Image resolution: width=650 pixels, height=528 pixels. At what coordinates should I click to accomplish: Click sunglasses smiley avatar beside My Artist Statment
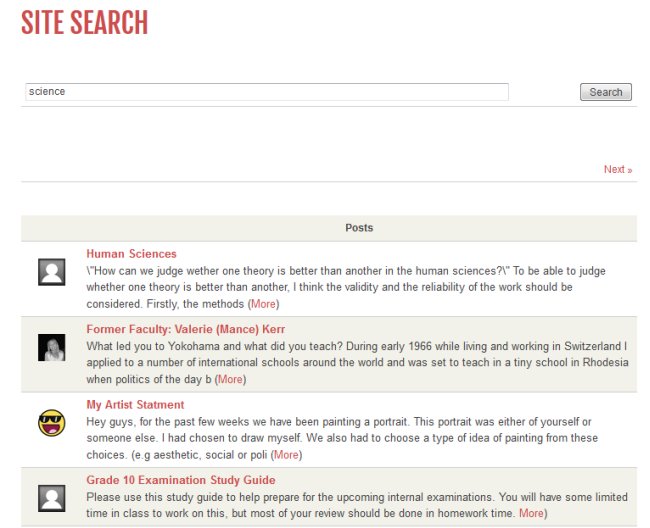point(51,423)
